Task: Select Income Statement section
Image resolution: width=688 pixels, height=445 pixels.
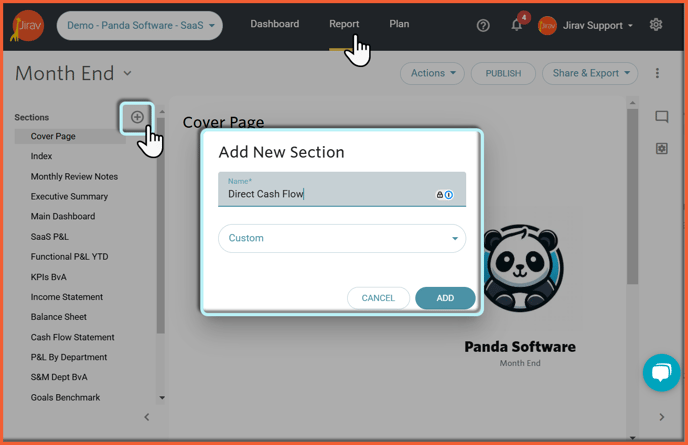Action: [x=67, y=297]
